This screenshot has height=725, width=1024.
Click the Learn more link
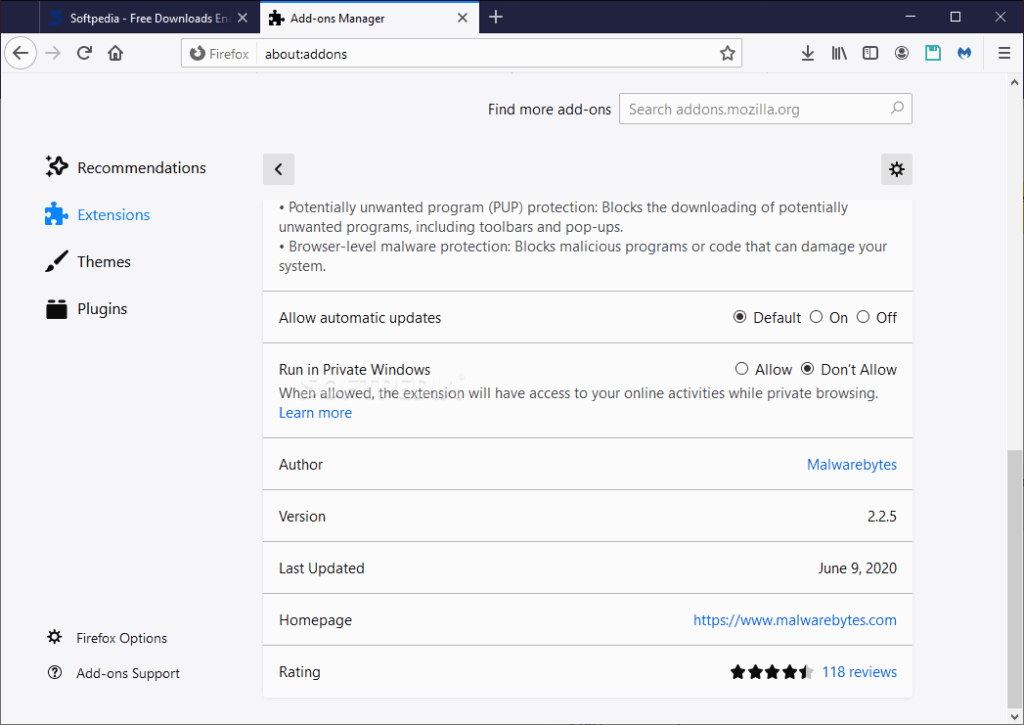315,413
